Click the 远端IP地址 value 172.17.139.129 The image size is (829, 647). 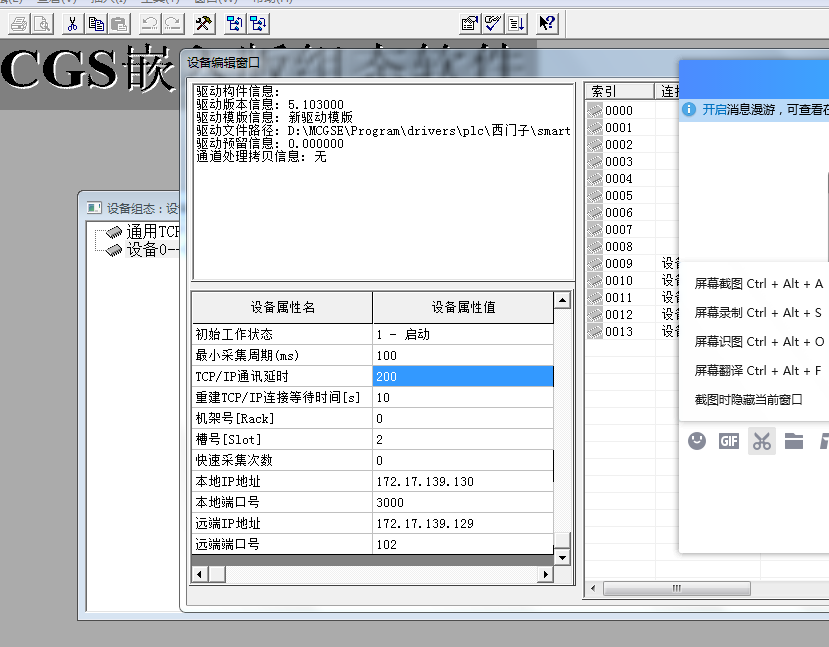point(462,523)
